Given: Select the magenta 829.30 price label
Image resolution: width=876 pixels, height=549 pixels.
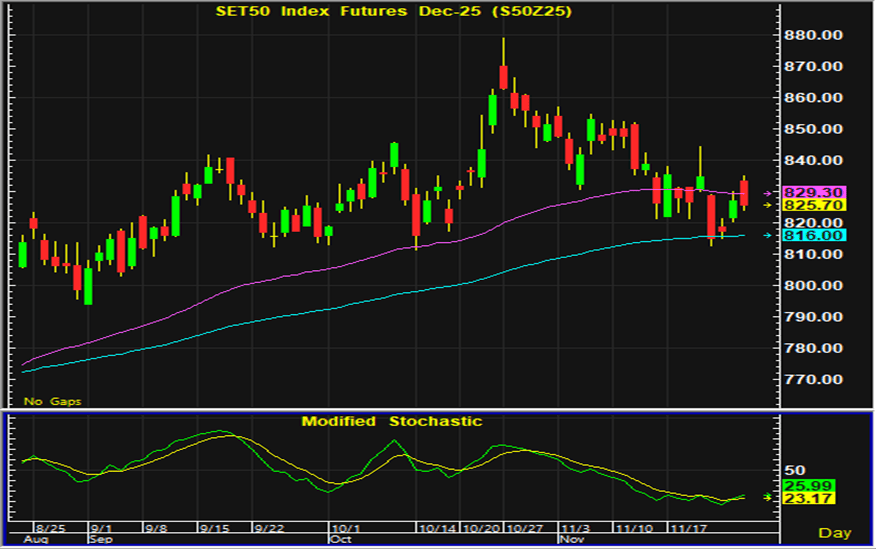Looking at the screenshot, I should coord(815,192).
